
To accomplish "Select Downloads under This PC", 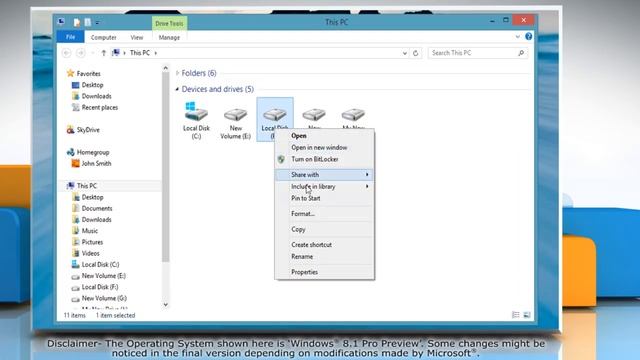I will [x=96, y=220].
